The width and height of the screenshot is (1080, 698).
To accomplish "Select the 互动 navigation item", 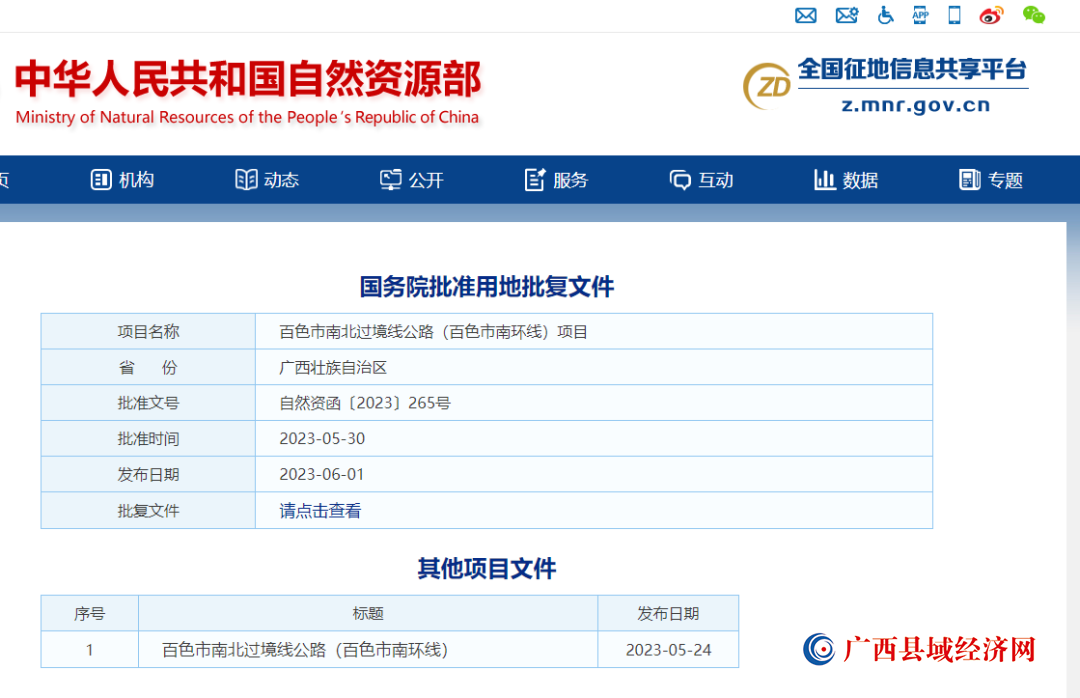I will pyautogui.click(x=701, y=180).
